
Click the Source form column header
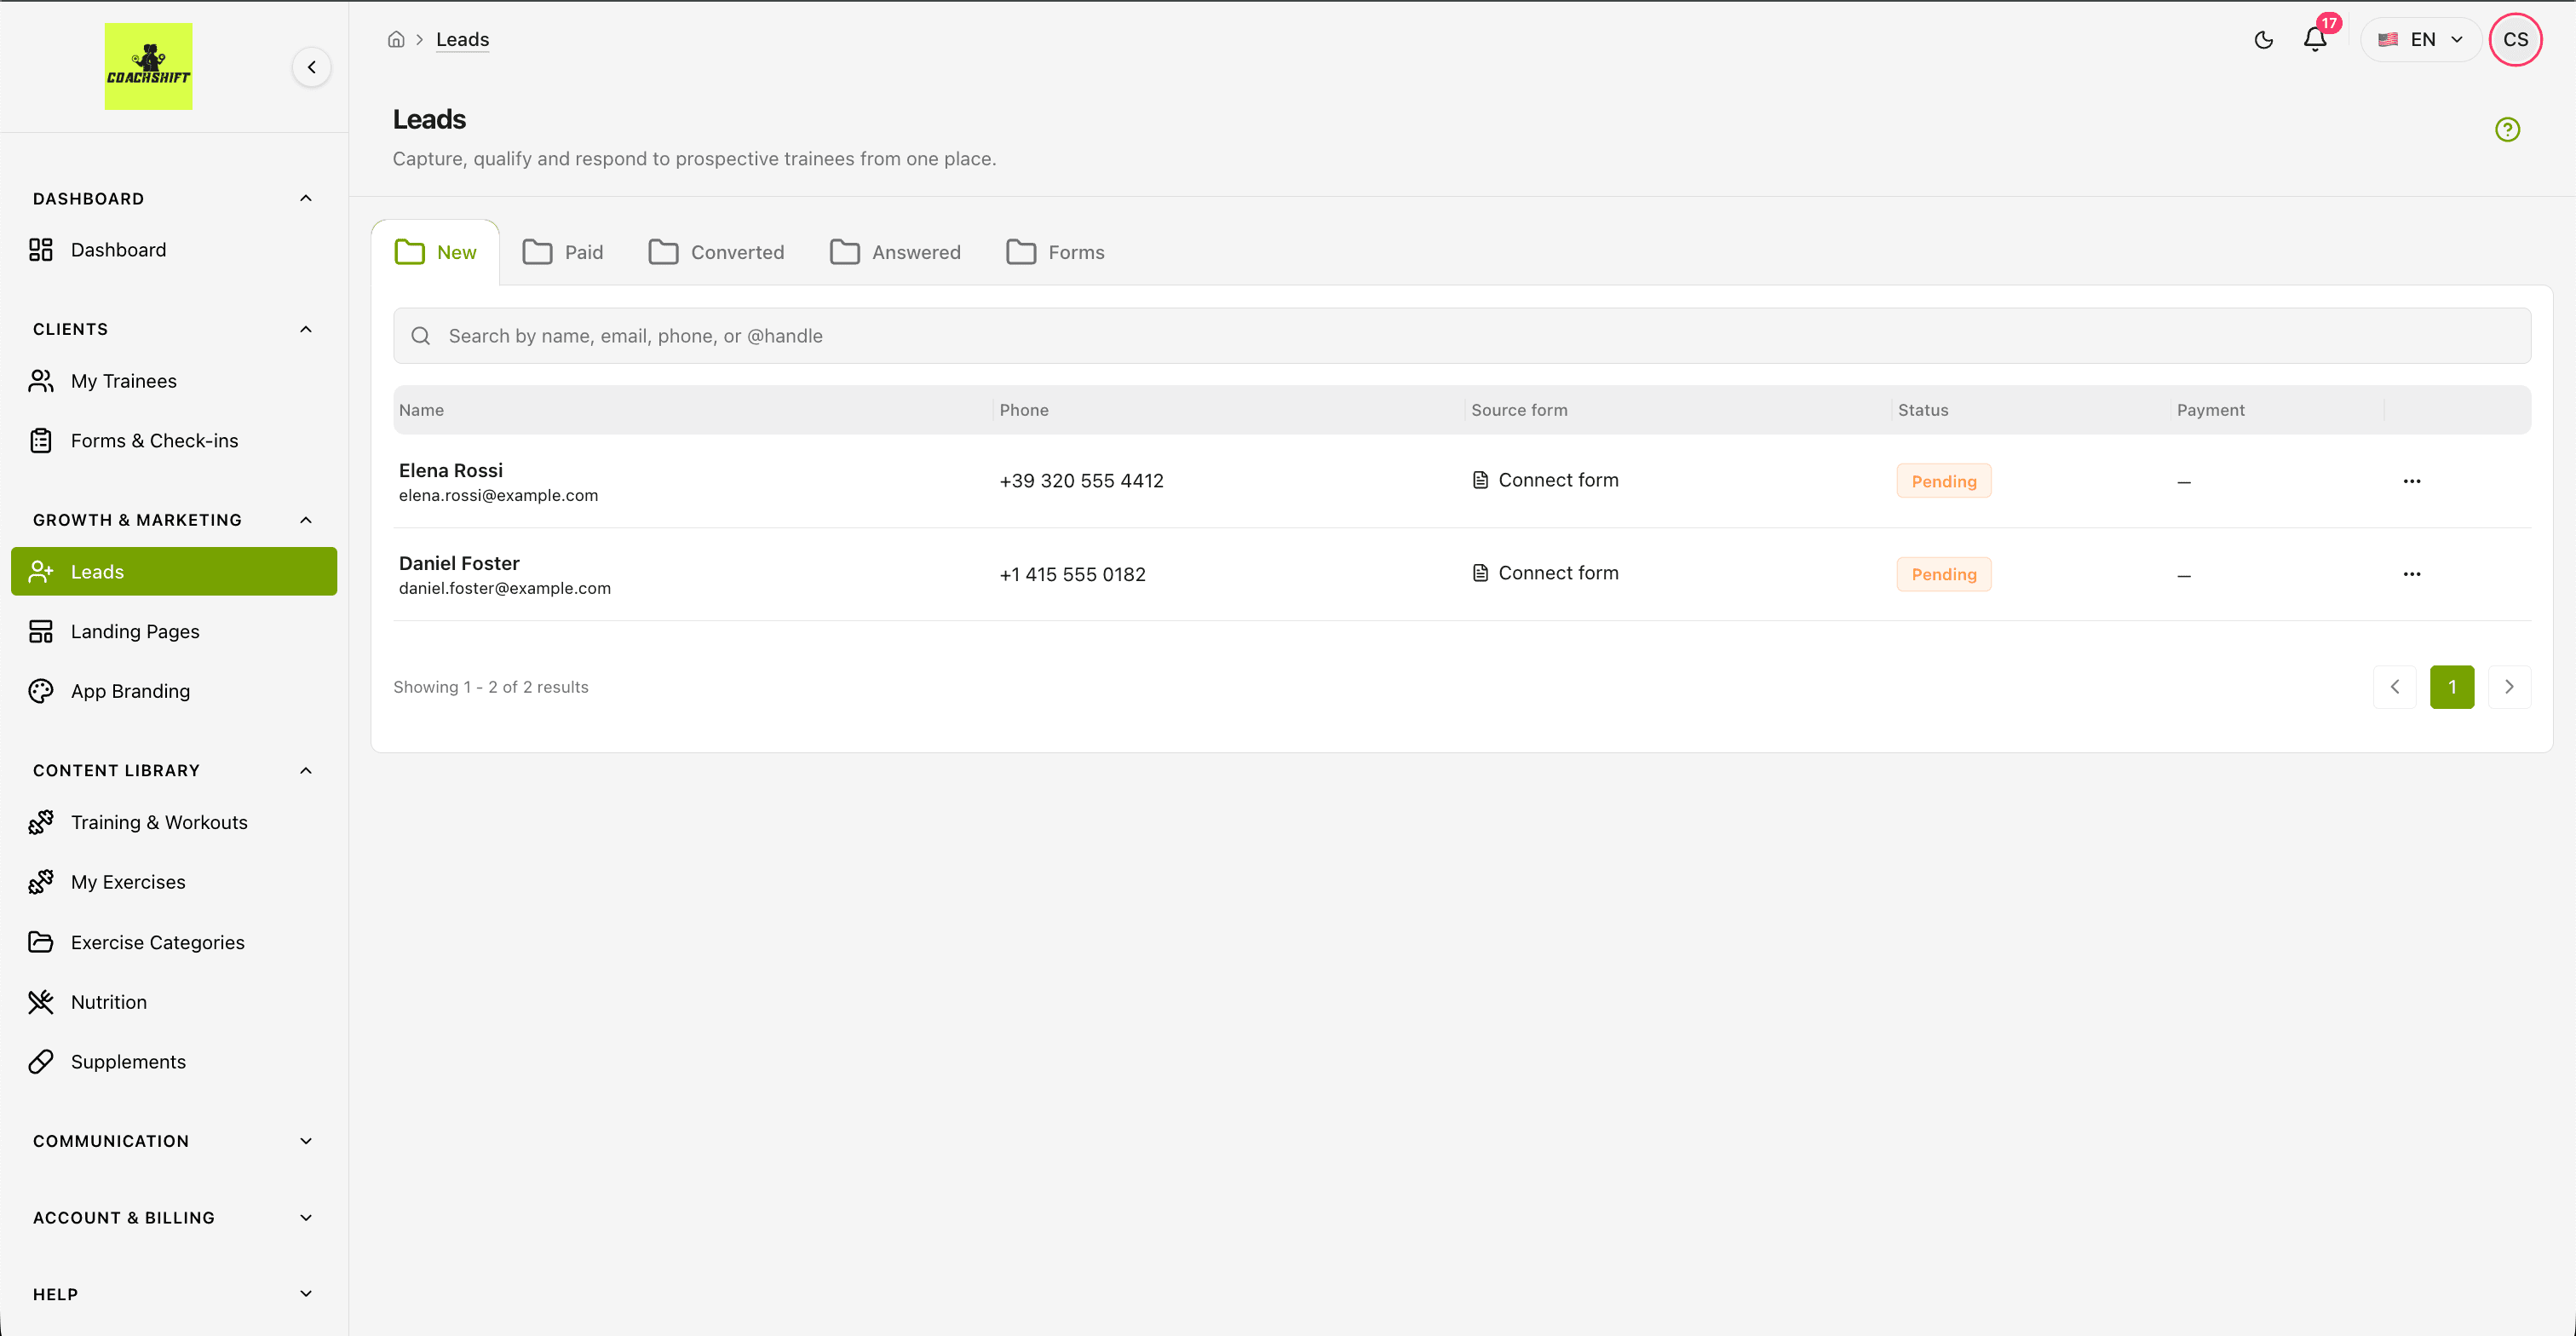1519,410
